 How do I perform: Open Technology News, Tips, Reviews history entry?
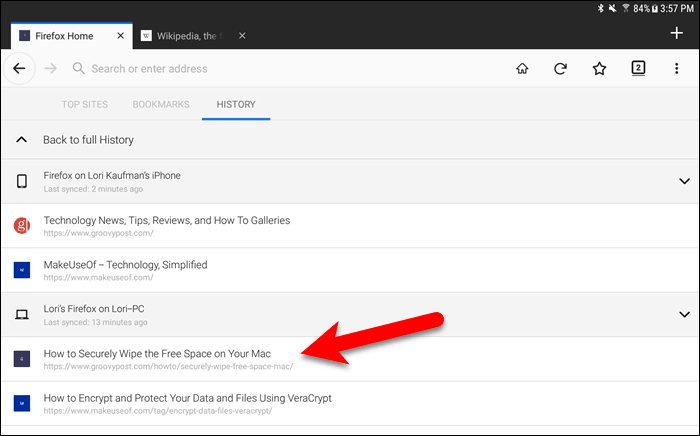point(350,226)
